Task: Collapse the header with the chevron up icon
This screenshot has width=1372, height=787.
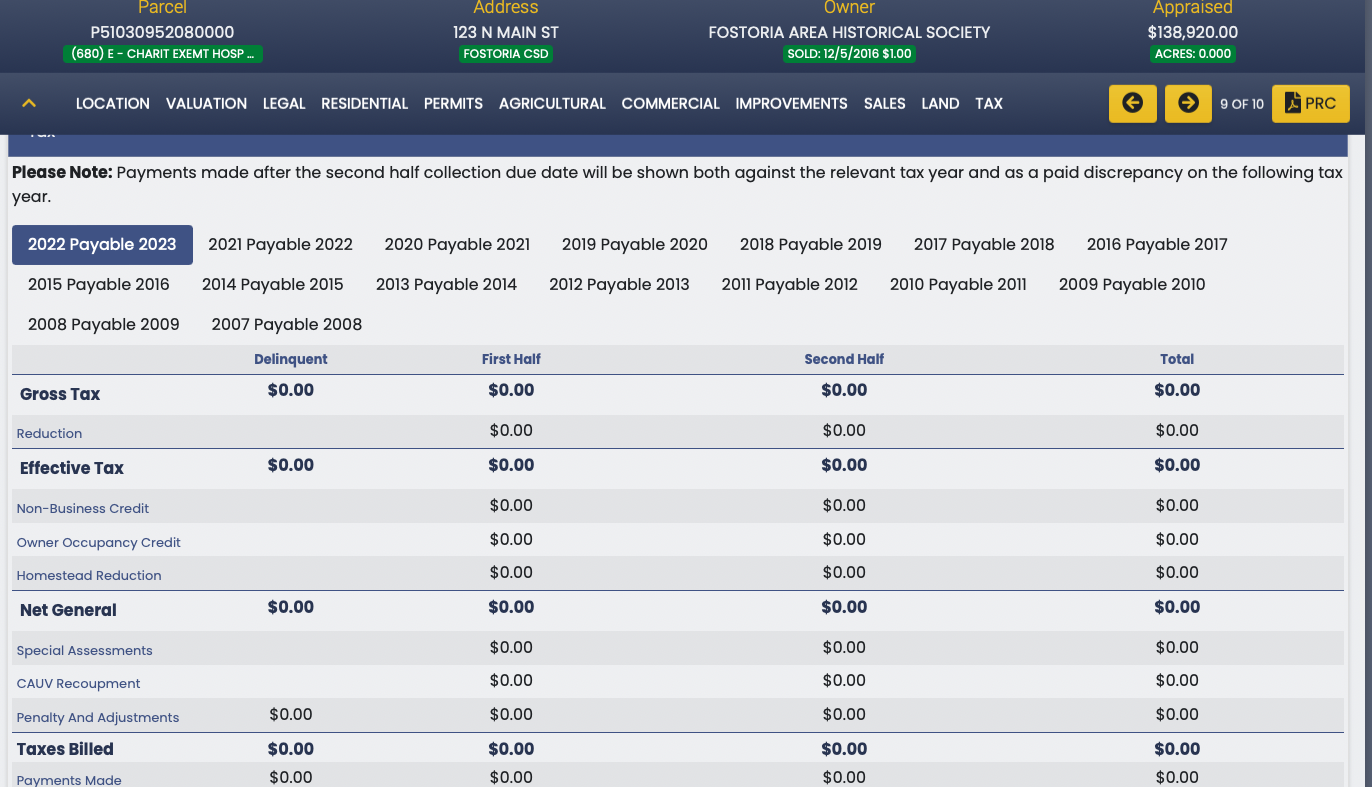Action: point(29,104)
